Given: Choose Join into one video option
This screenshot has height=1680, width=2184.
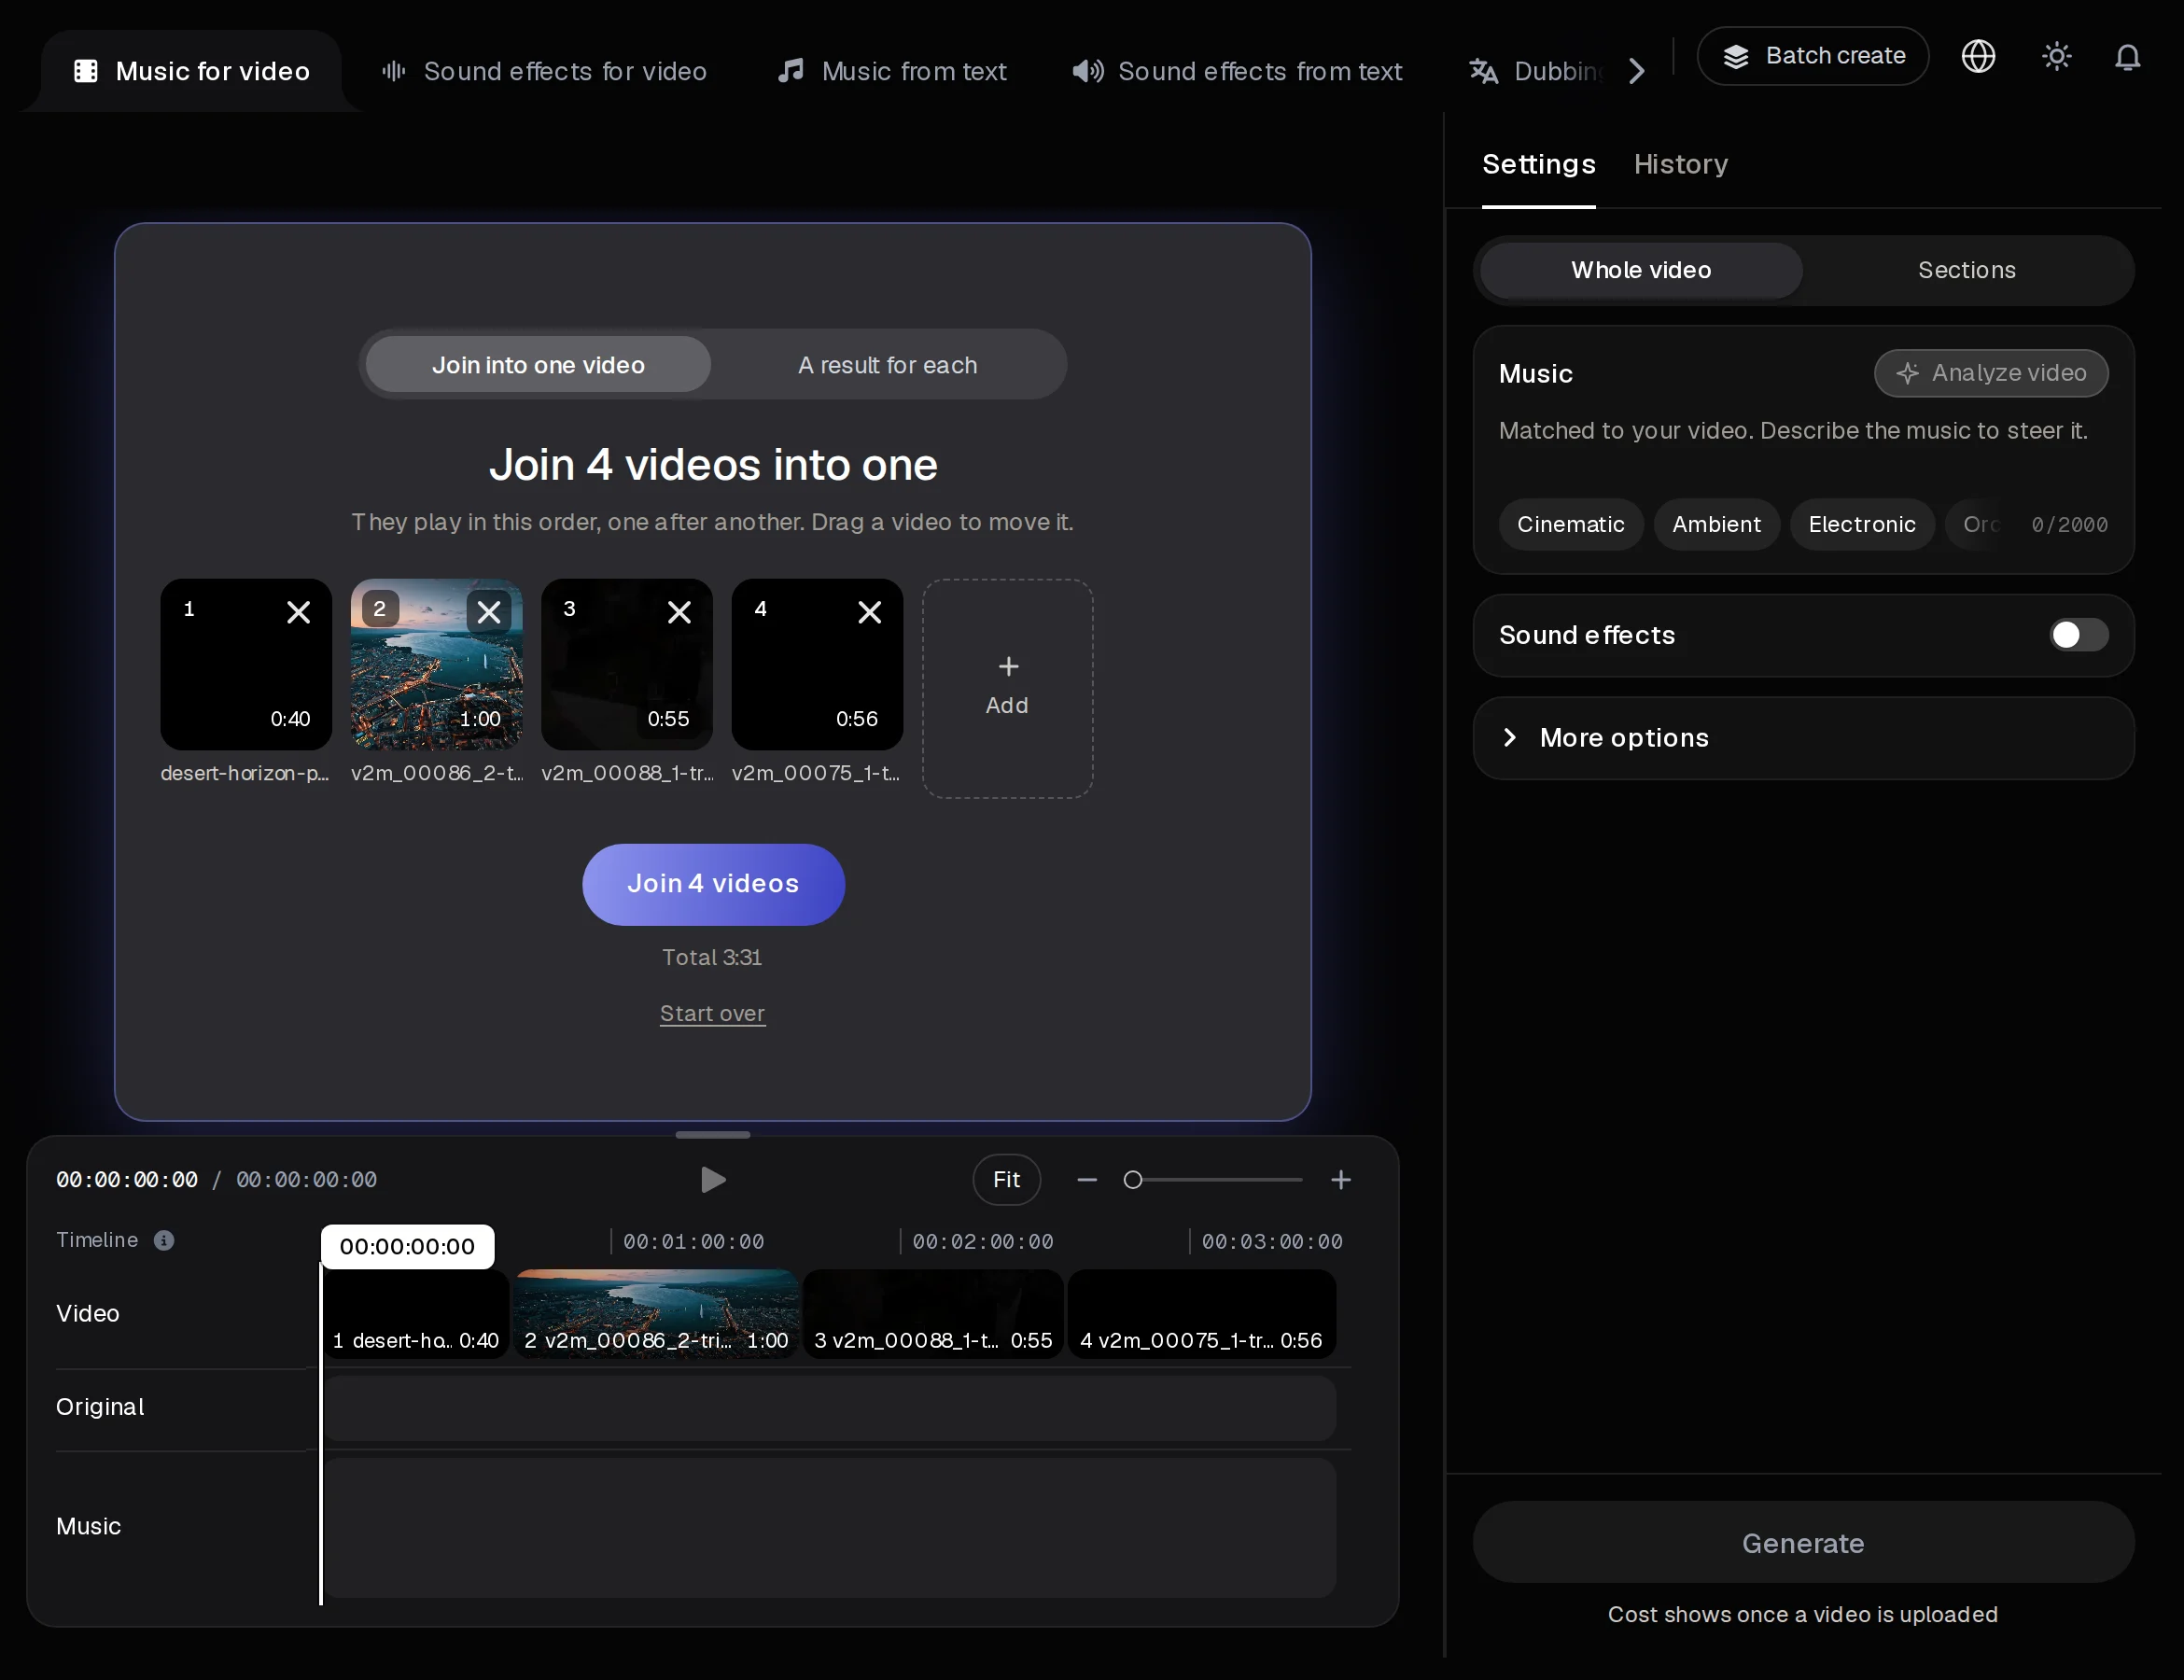Looking at the screenshot, I should tap(538, 365).
